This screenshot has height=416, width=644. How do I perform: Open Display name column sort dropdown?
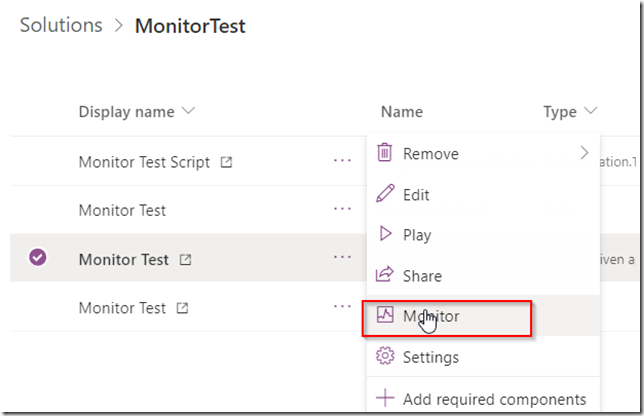click(189, 110)
